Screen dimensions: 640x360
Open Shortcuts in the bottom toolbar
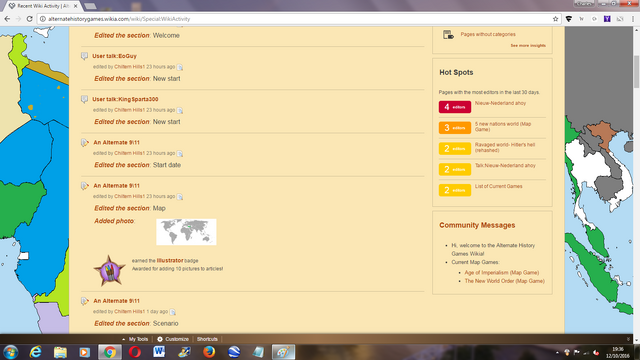coord(207,339)
